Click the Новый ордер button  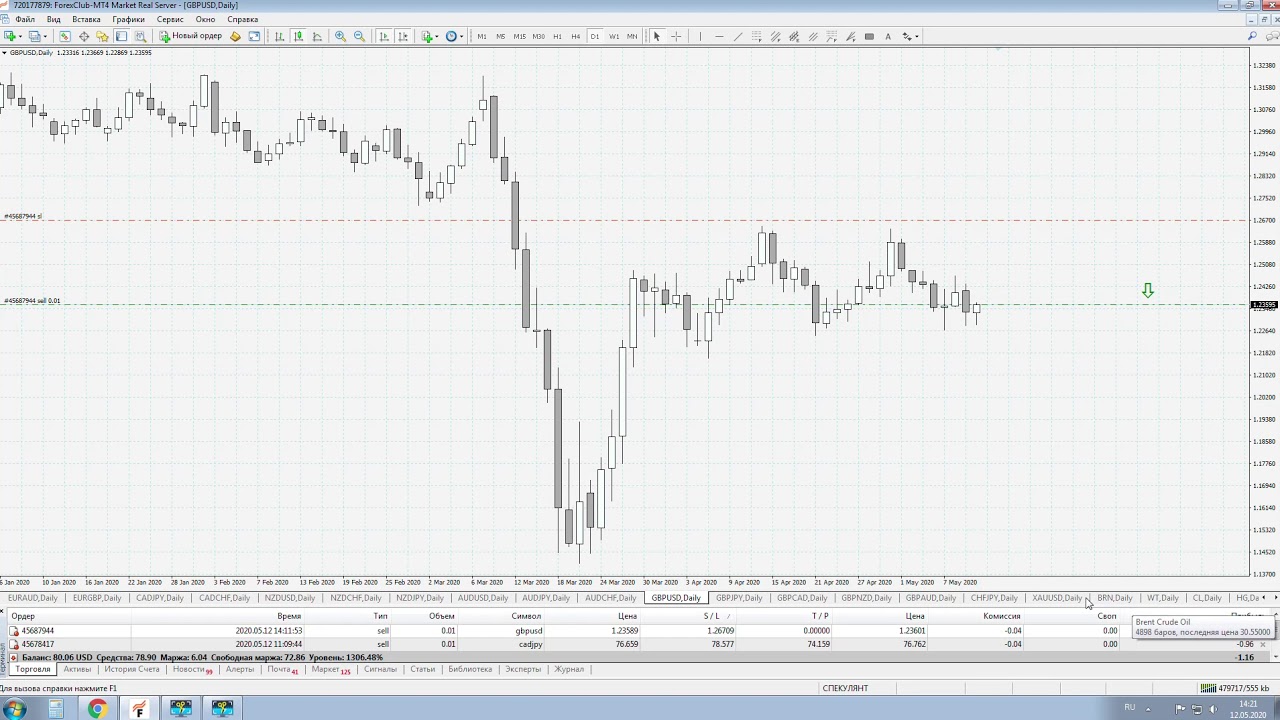pyautogui.click(x=191, y=36)
